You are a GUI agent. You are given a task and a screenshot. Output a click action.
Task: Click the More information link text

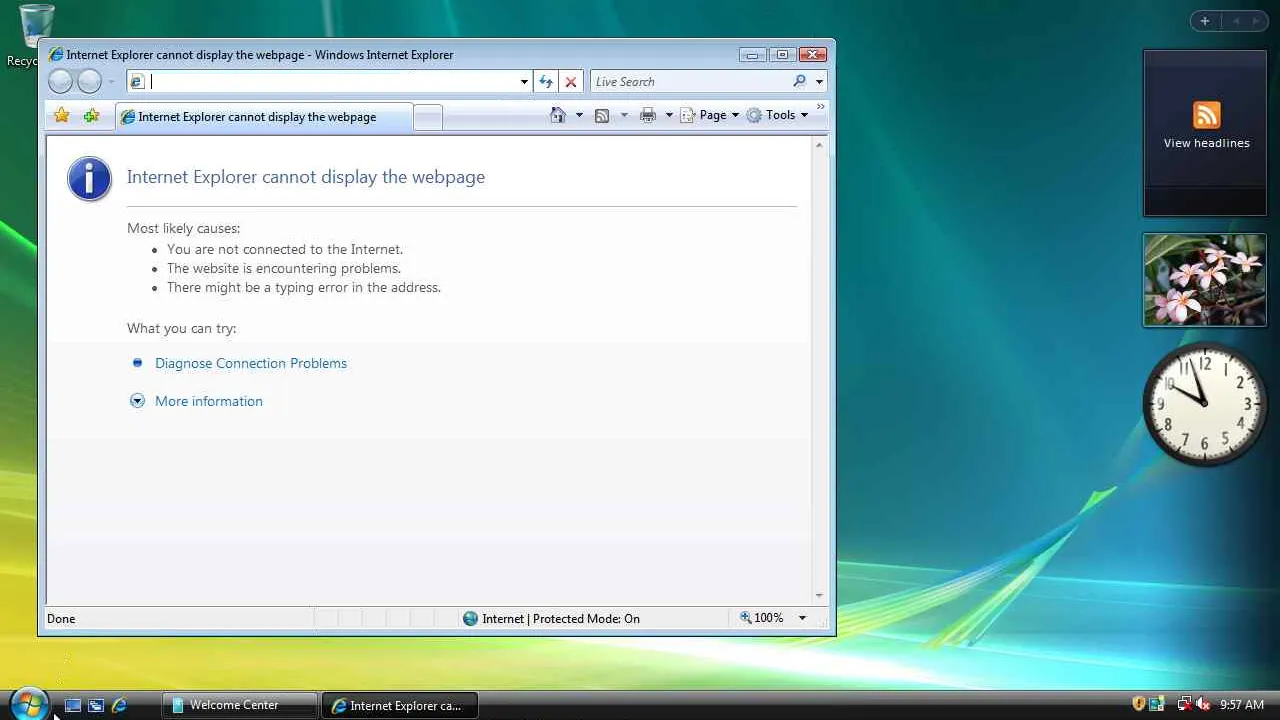point(209,401)
